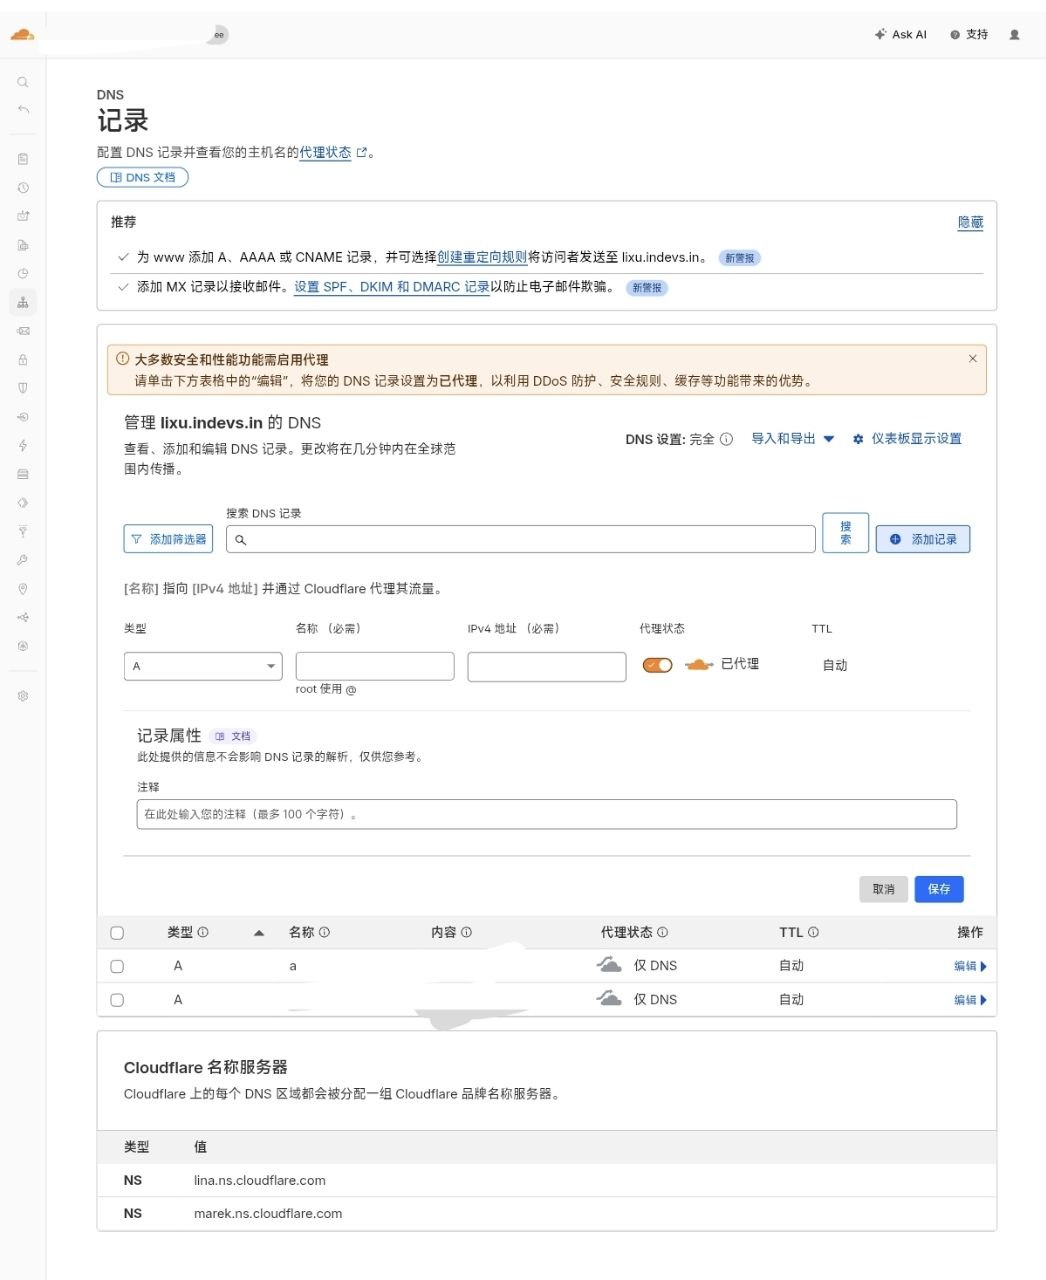Open the Caching drive icon in sidebar

coord(23,474)
